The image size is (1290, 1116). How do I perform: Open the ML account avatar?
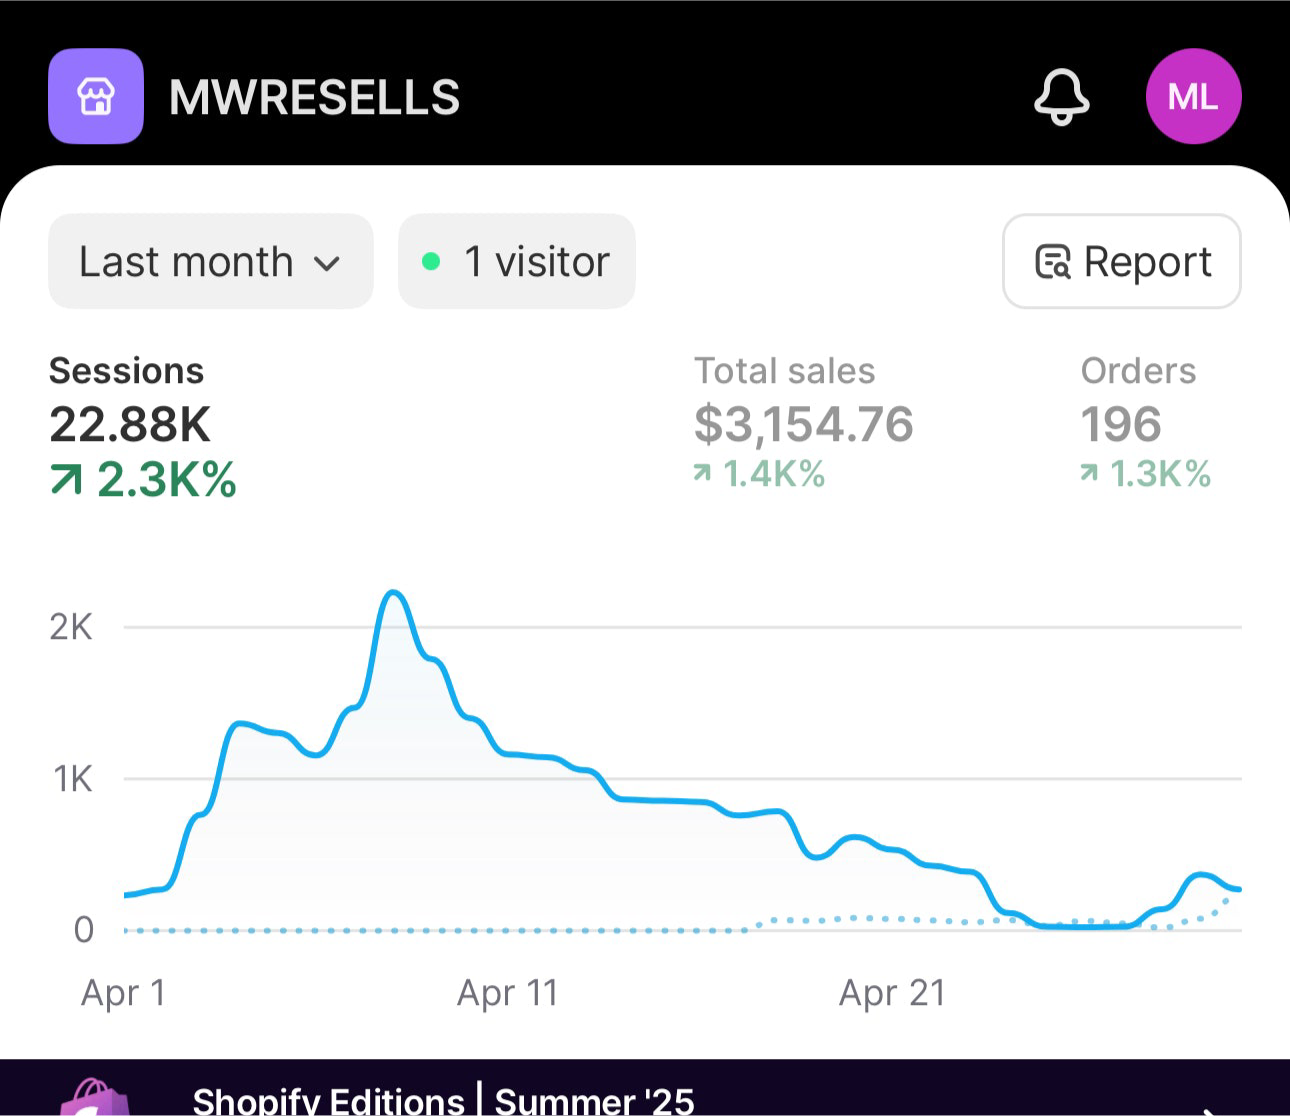tap(1193, 97)
